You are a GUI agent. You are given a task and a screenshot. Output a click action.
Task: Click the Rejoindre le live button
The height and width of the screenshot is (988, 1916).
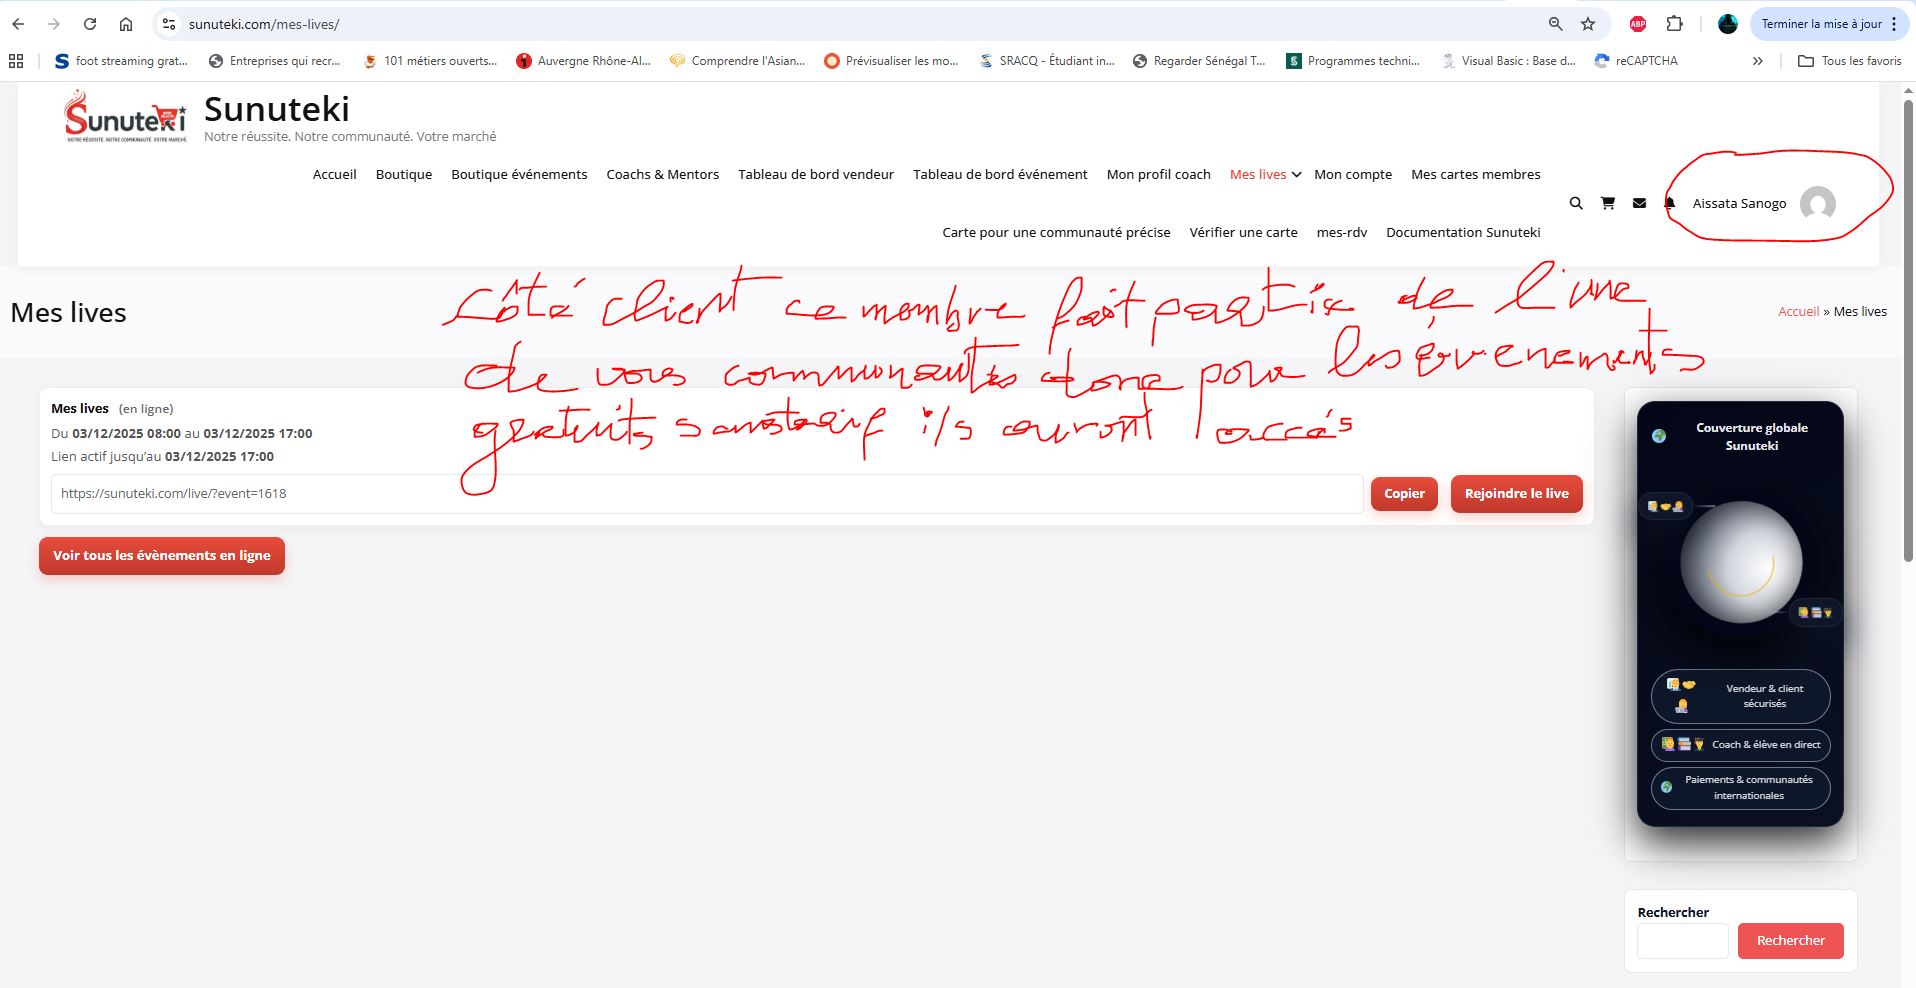[1516, 493]
